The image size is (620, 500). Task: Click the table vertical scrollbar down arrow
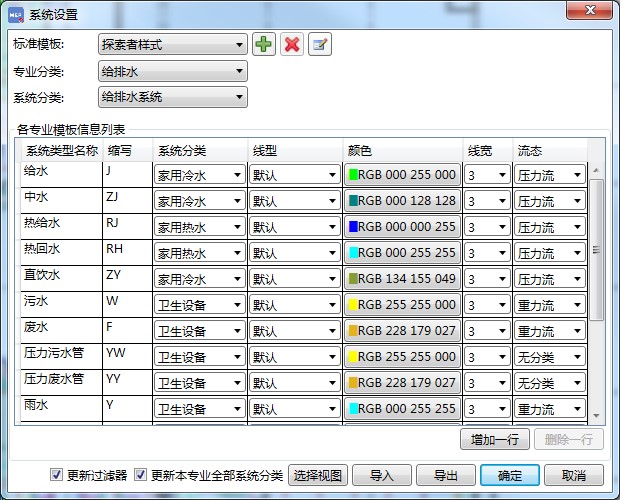coord(596,414)
